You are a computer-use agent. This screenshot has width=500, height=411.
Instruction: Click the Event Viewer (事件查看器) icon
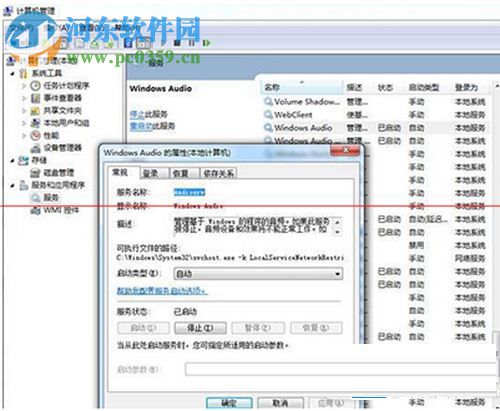tap(35, 98)
